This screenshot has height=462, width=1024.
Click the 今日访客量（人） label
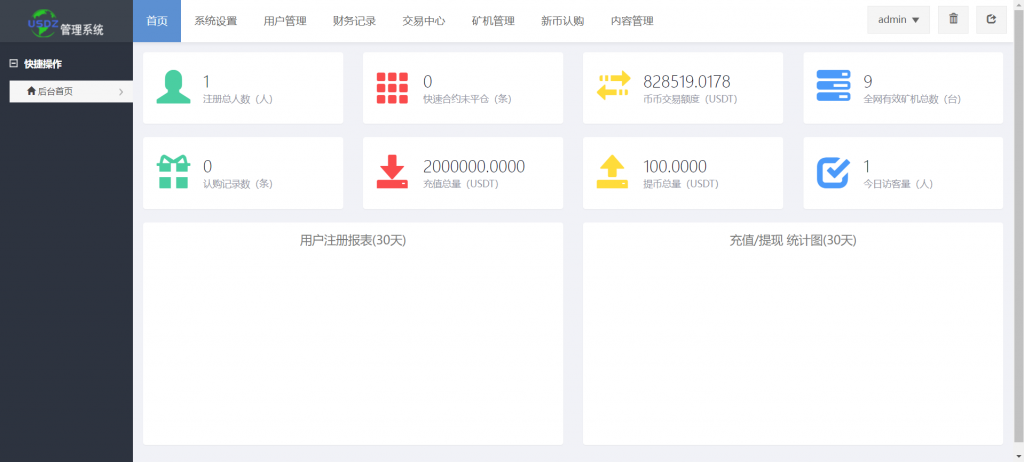(x=898, y=184)
